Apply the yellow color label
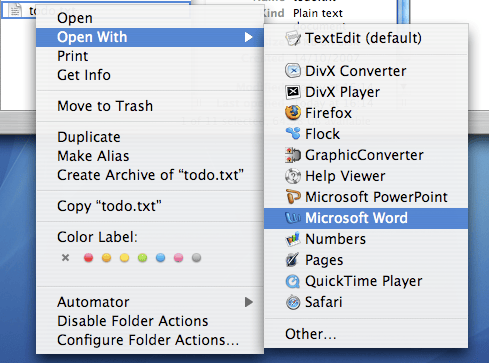This screenshot has width=489, height=363. click(124, 258)
